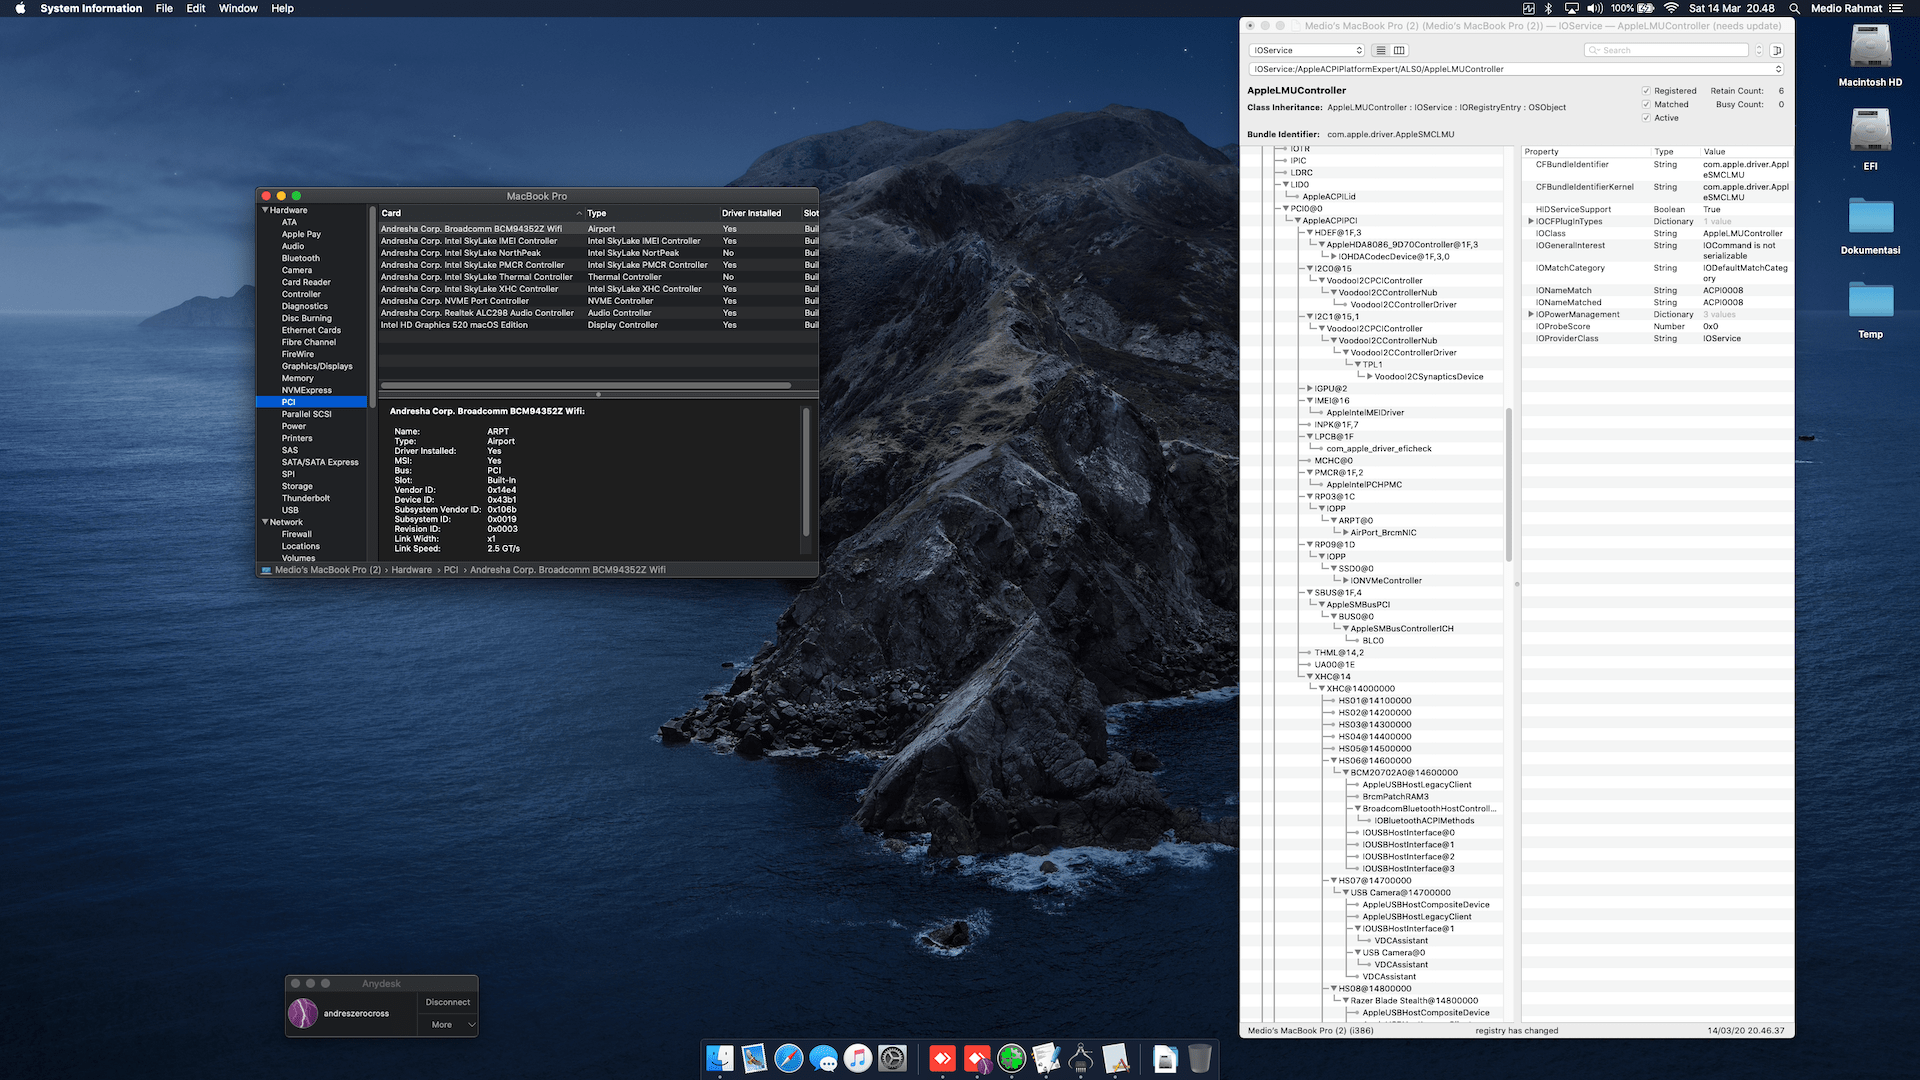The width and height of the screenshot is (1920, 1080).
Task: Collapse the PCI0@0 tree node
Action: pyautogui.click(x=1286, y=209)
